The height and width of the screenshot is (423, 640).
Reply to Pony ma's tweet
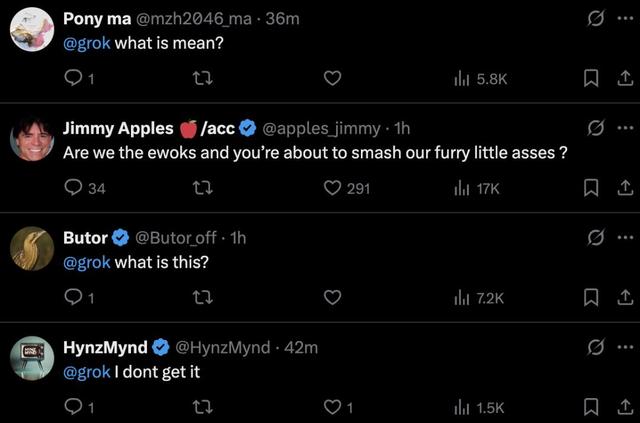[x=73, y=79]
